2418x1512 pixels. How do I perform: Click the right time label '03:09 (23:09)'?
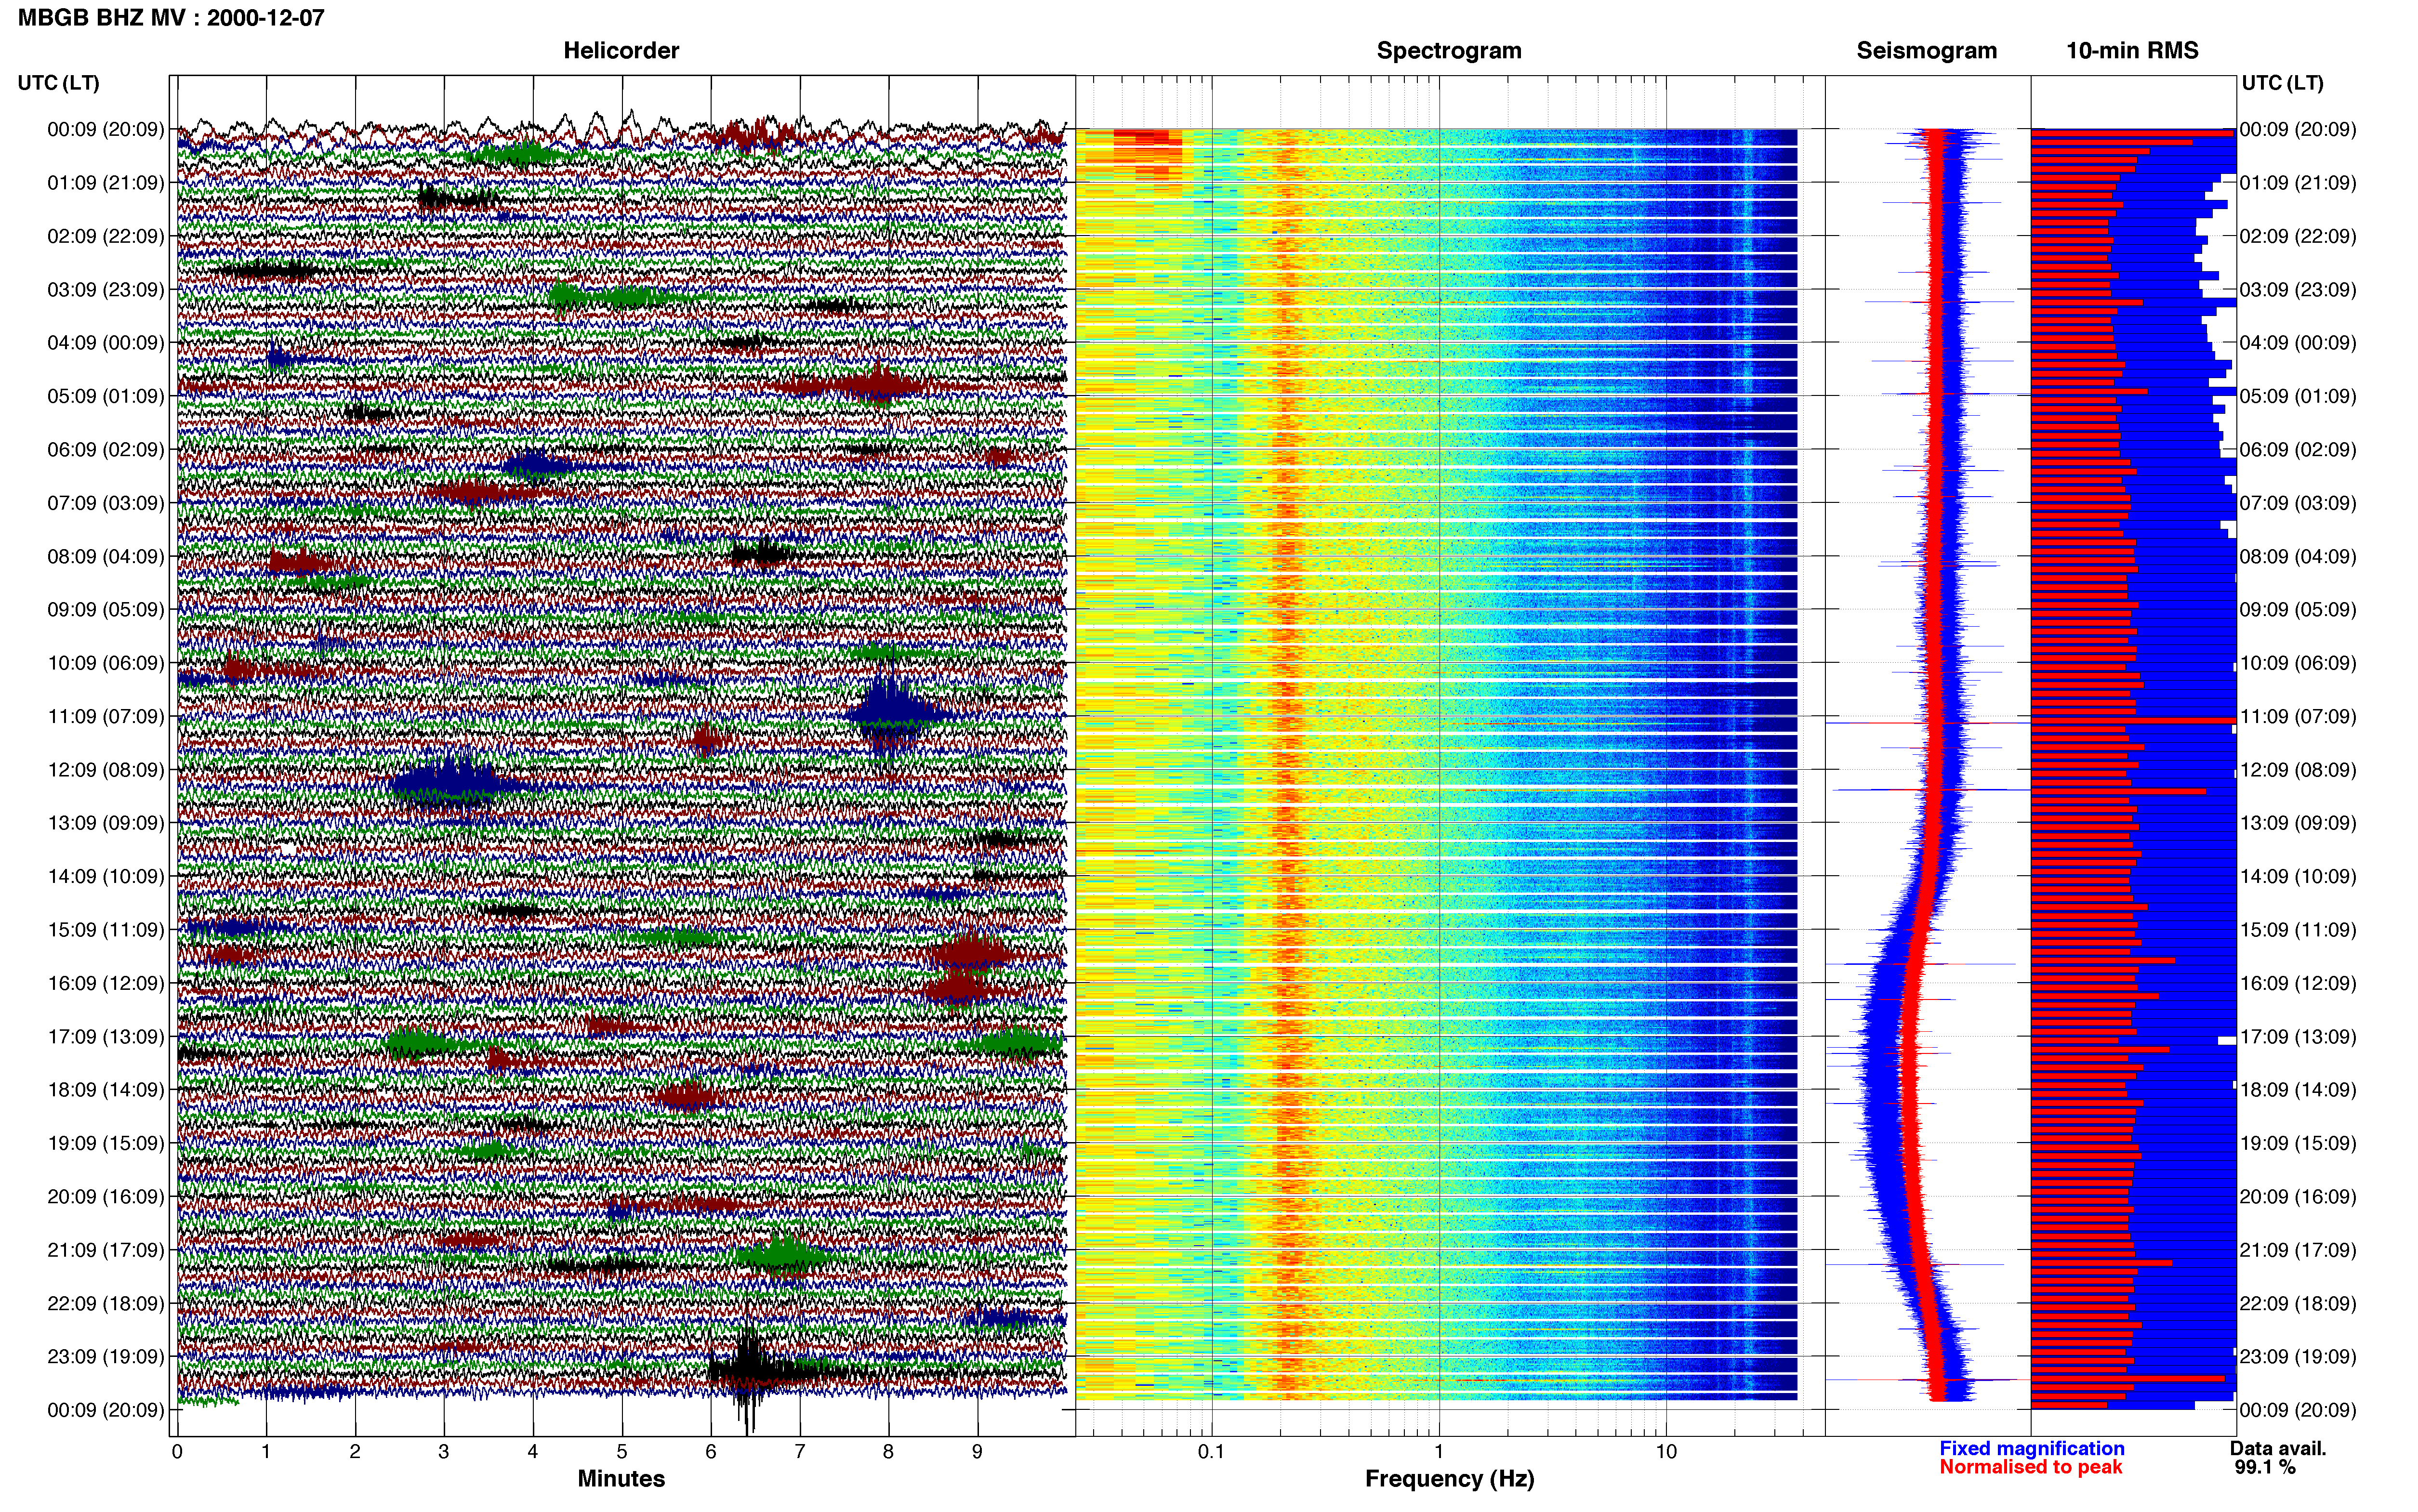point(2297,290)
